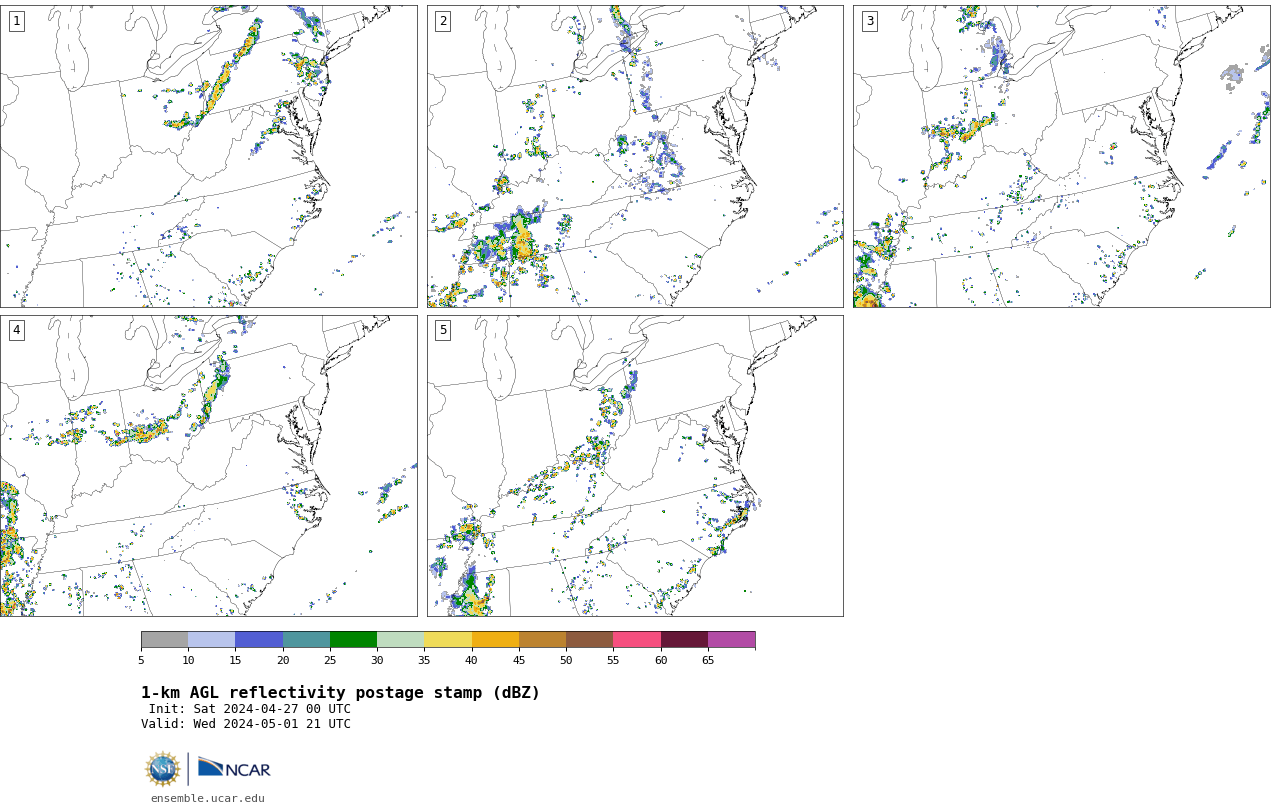
Task: Click the colorbar tick label 5
Action: (141, 660)
